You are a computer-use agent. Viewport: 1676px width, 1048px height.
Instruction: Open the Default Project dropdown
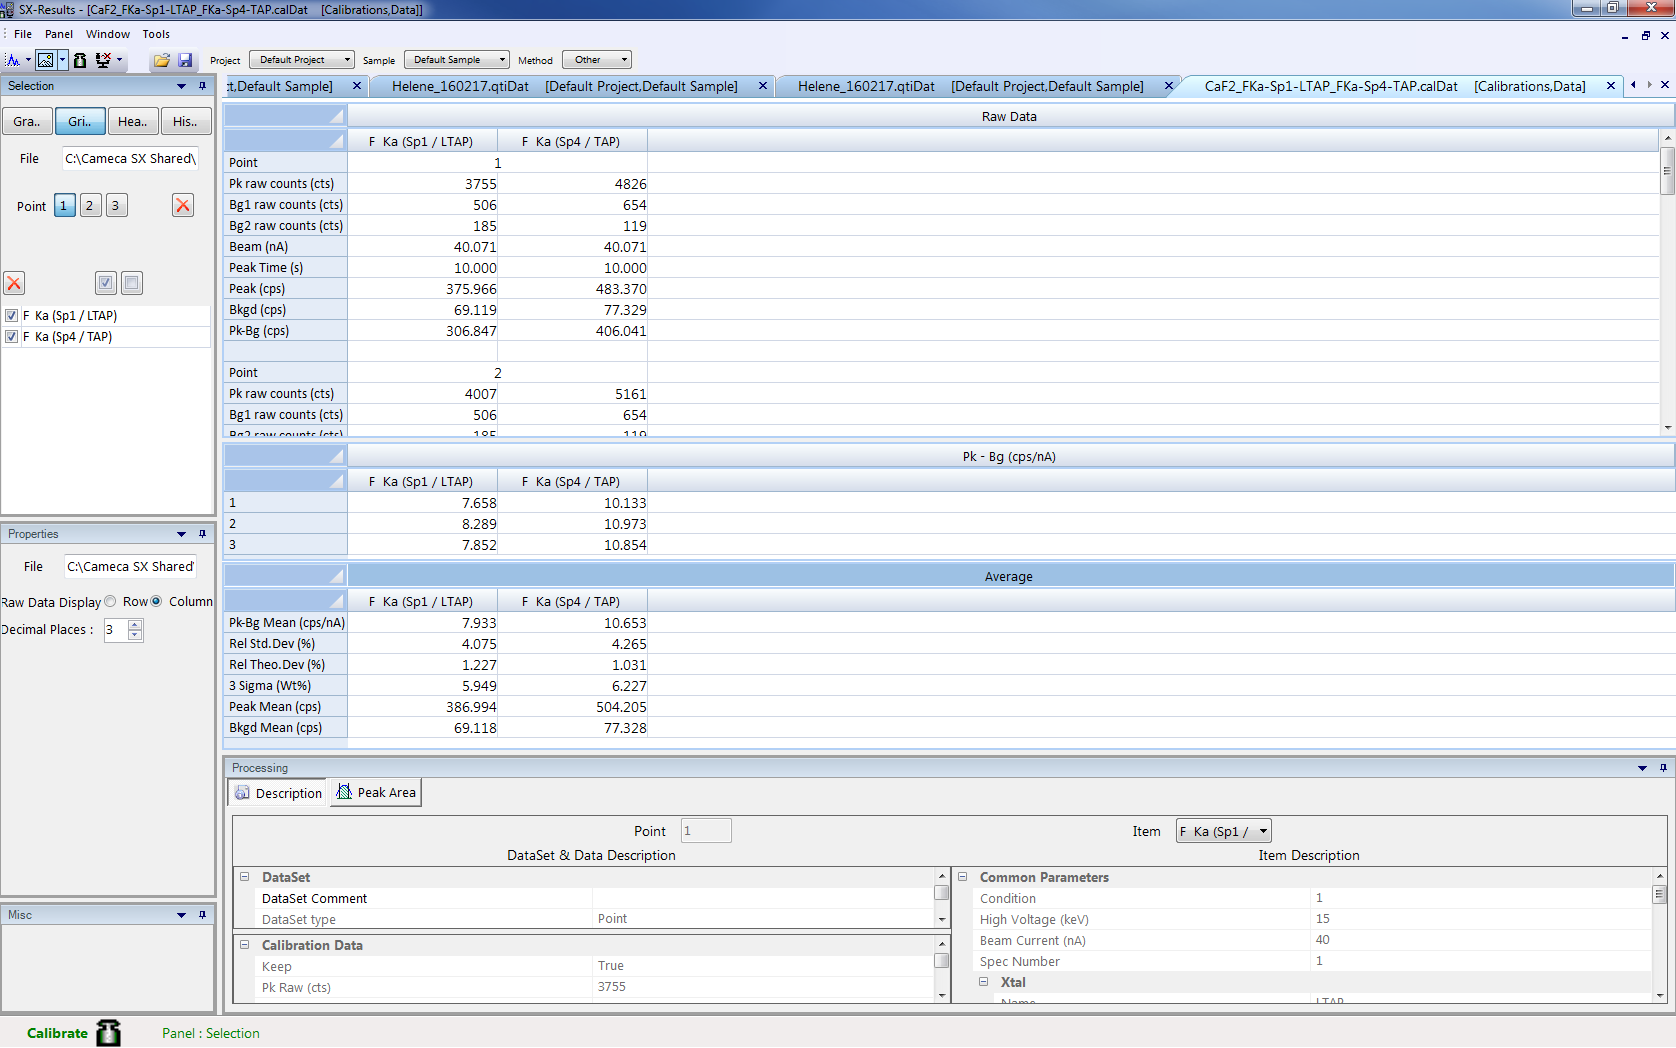click(x=301, y=60)
